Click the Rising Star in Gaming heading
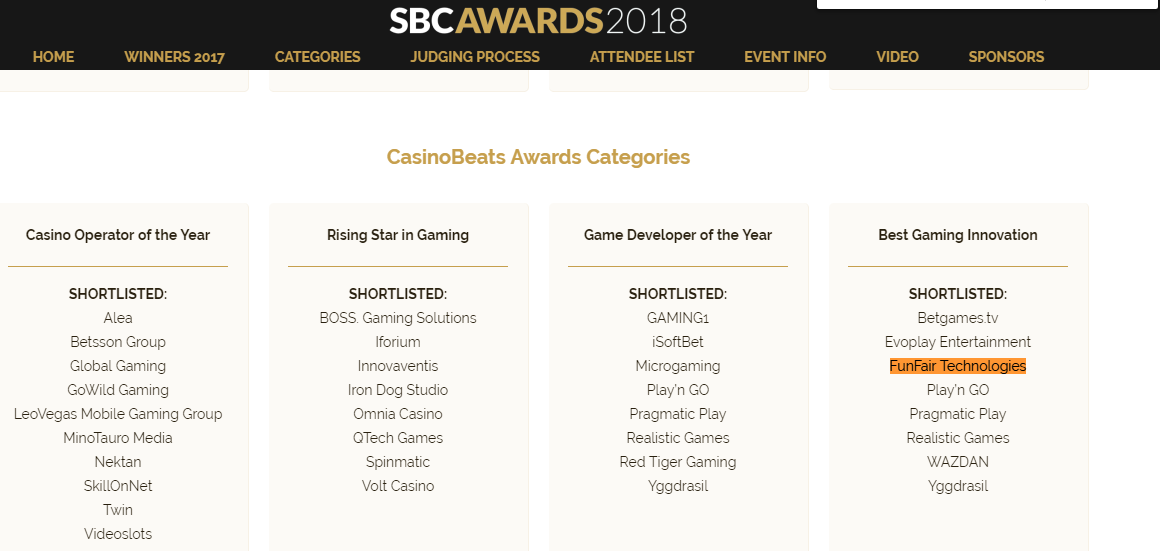Screen dimensions: 1160x551 click(398, 235)
